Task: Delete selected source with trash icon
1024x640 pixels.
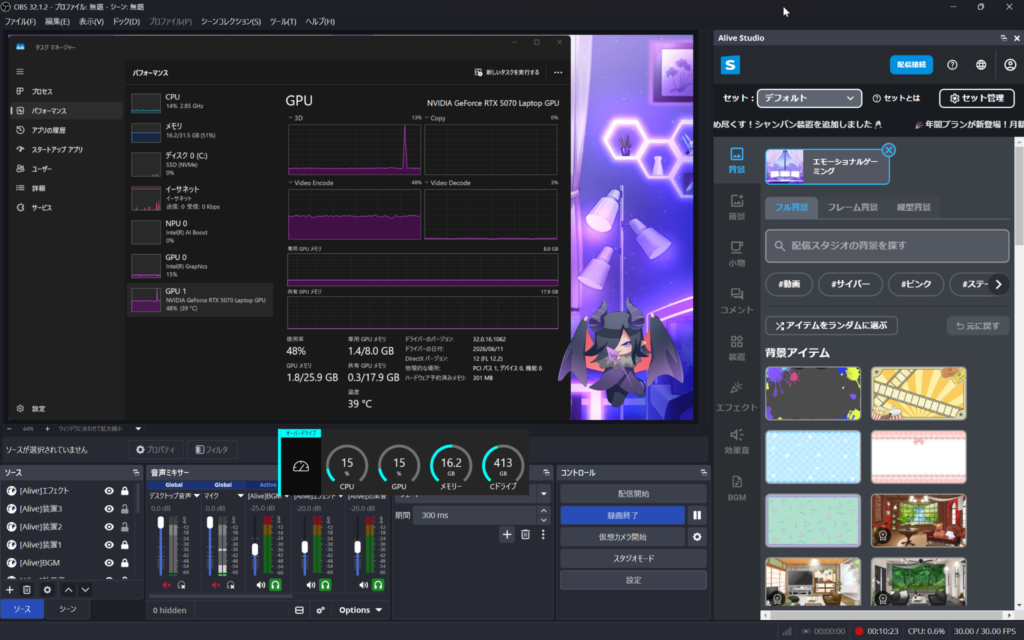Action: 27,590
